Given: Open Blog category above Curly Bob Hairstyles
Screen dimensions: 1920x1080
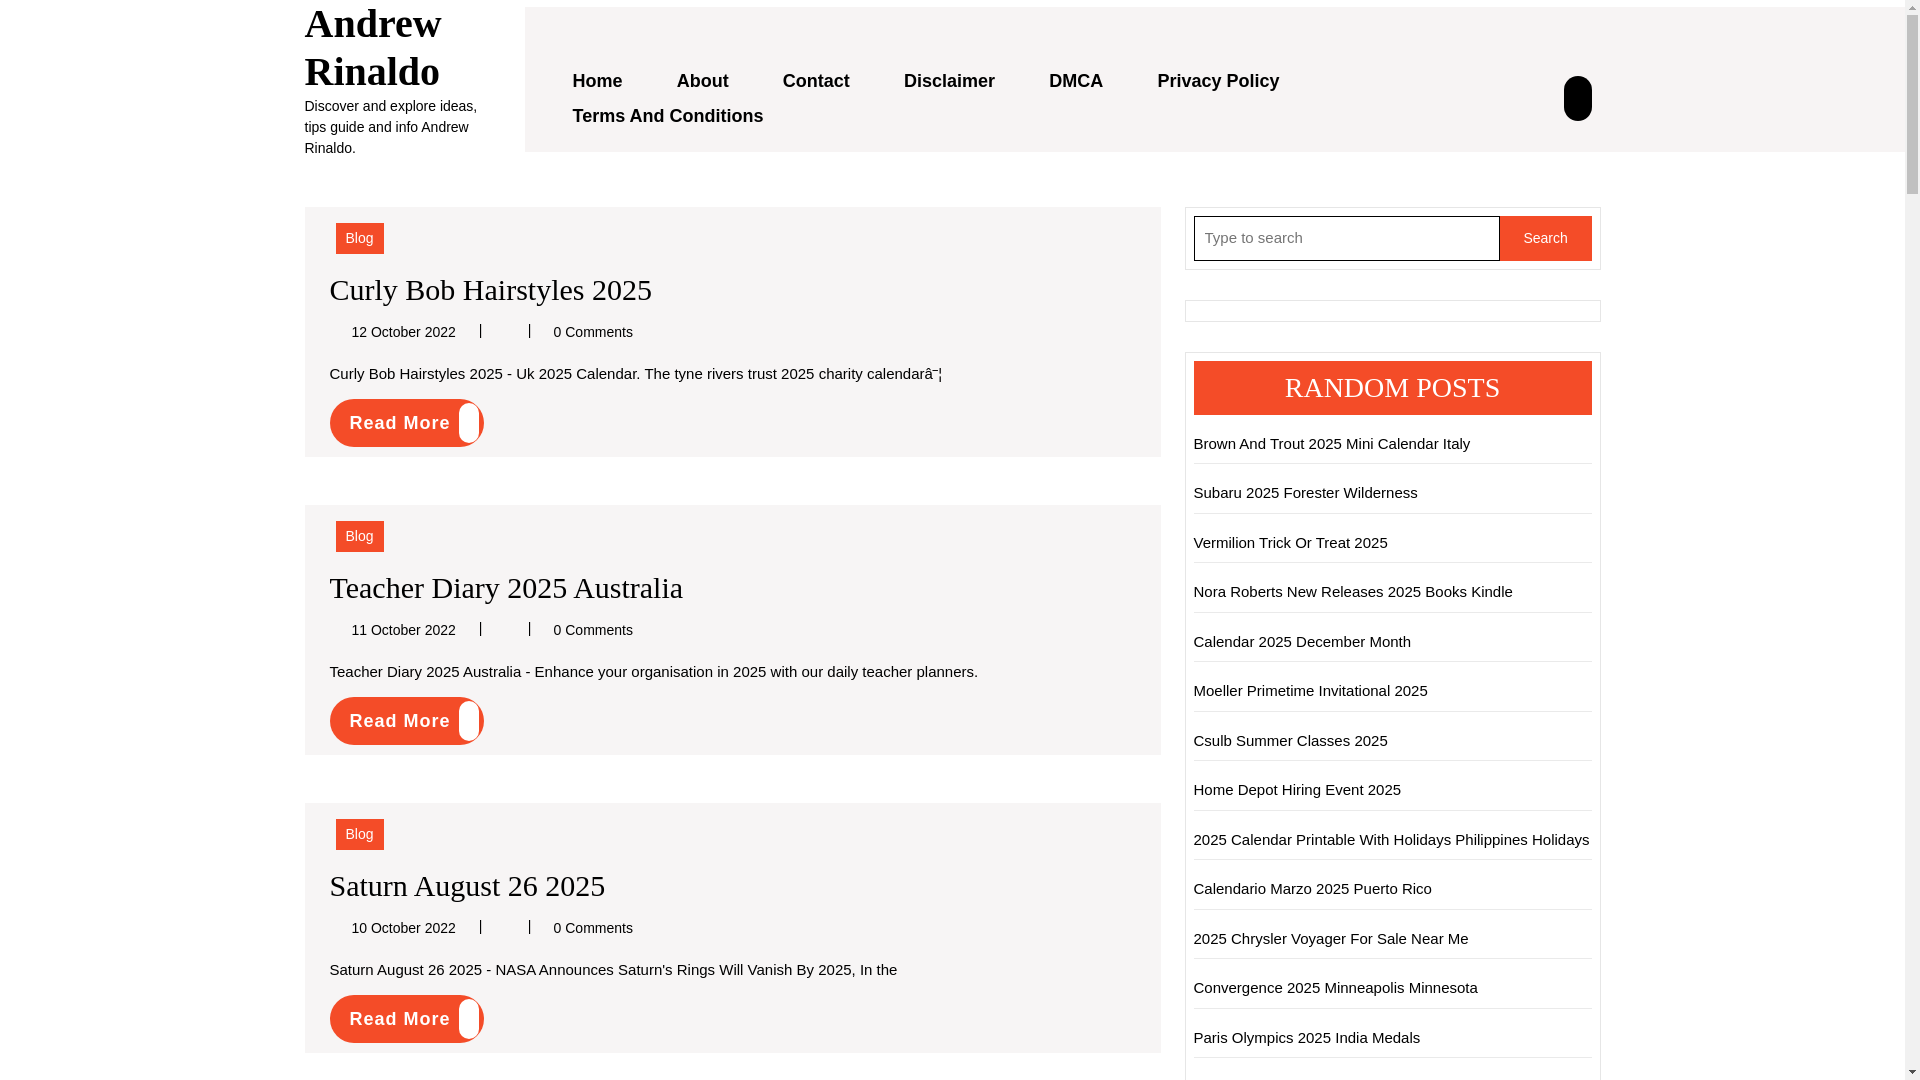Looking at the screenshot, I should point(359,238).
